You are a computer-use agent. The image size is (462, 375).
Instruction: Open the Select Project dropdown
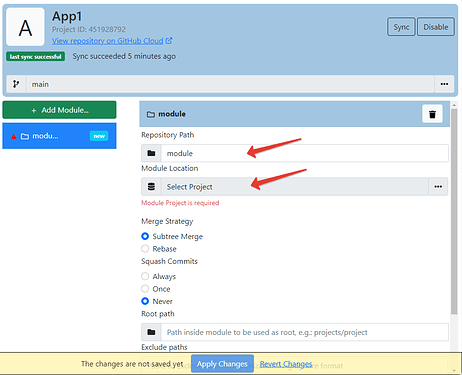[295, 186]
